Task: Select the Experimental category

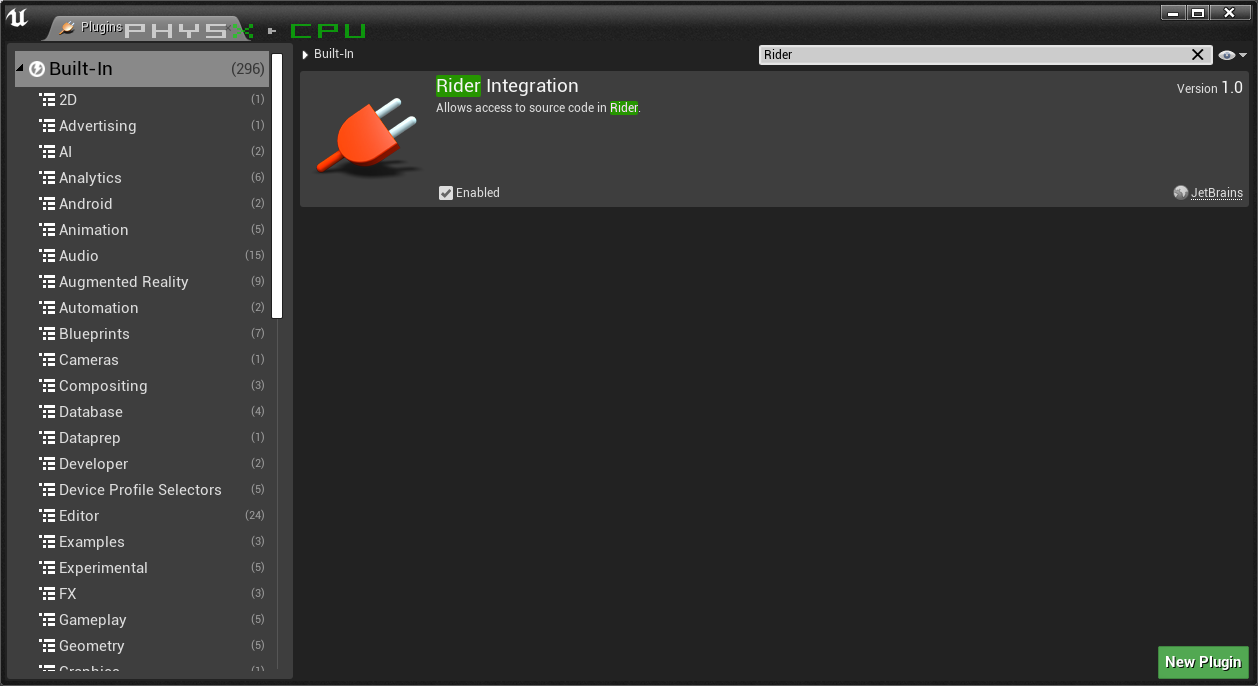Action: pos(103,568)
